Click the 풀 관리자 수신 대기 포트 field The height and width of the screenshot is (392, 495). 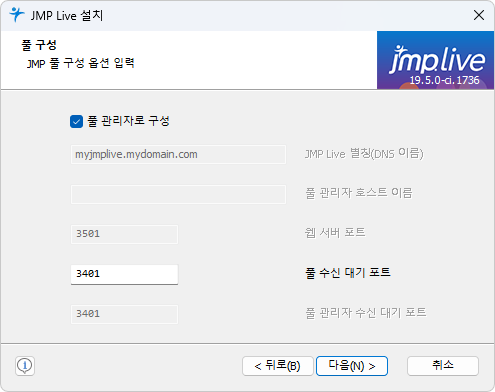[124, 314]
